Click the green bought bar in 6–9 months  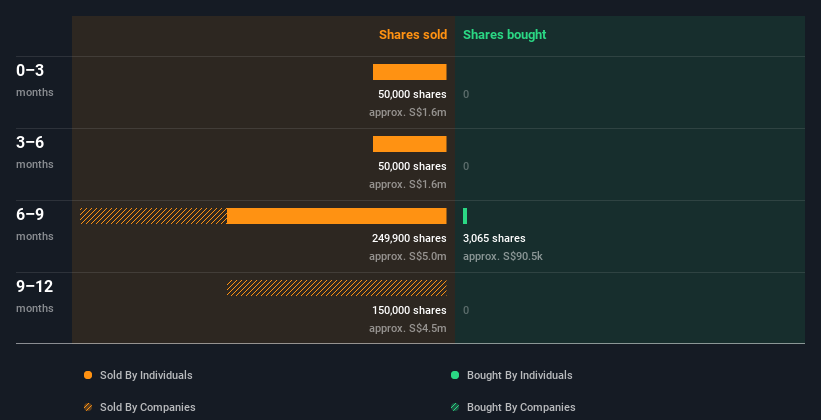(x=465, y=216)
